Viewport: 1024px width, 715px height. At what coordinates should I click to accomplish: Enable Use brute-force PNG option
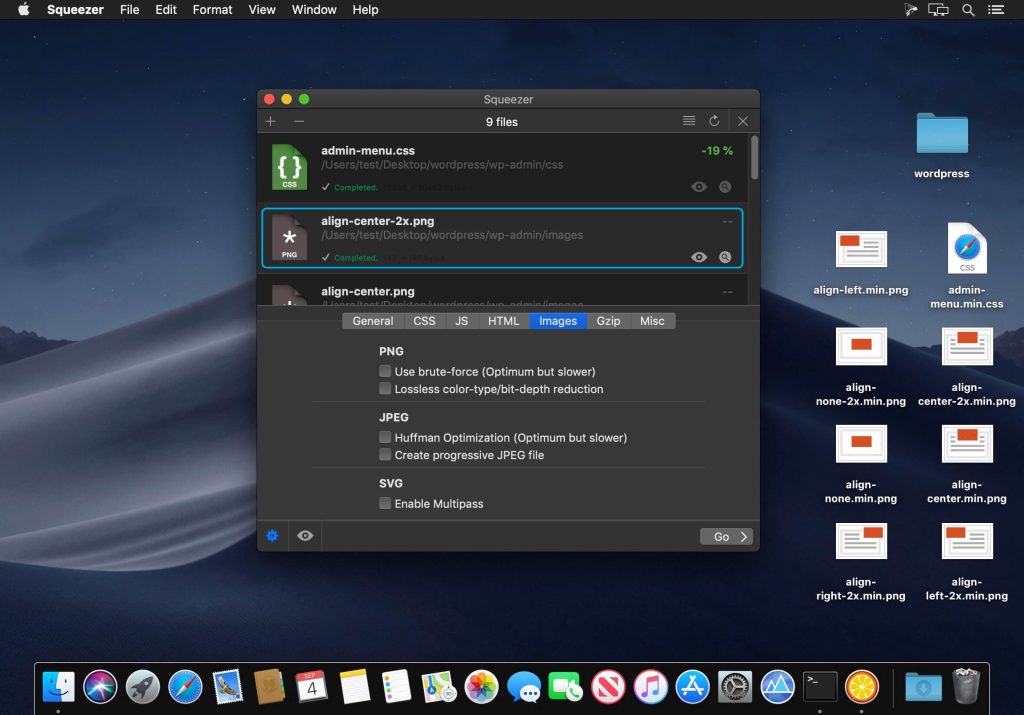385,372
